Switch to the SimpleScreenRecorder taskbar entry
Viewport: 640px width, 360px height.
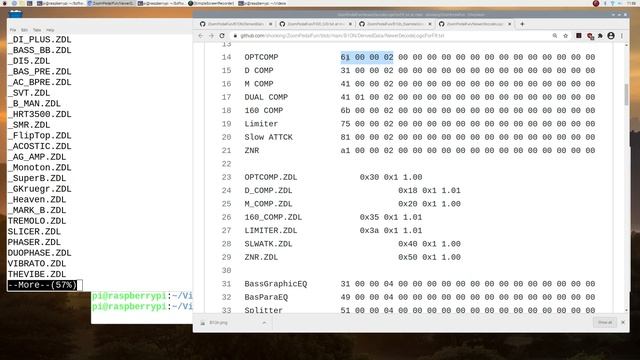click(211, 3)
